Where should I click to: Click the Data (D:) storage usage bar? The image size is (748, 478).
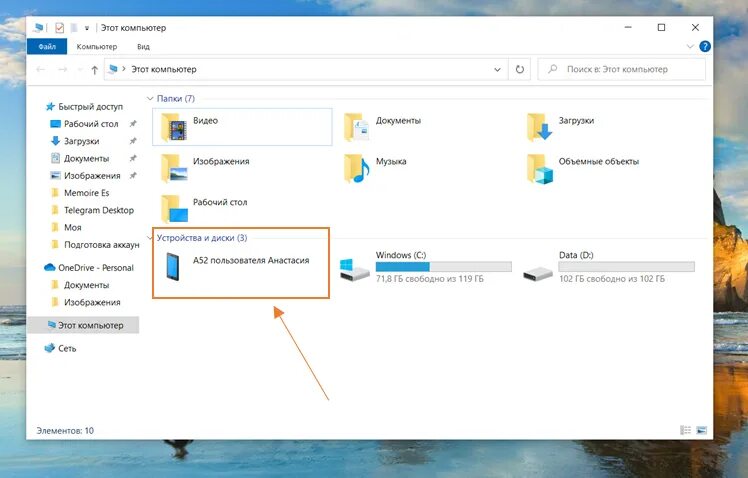tap(626, 267)
